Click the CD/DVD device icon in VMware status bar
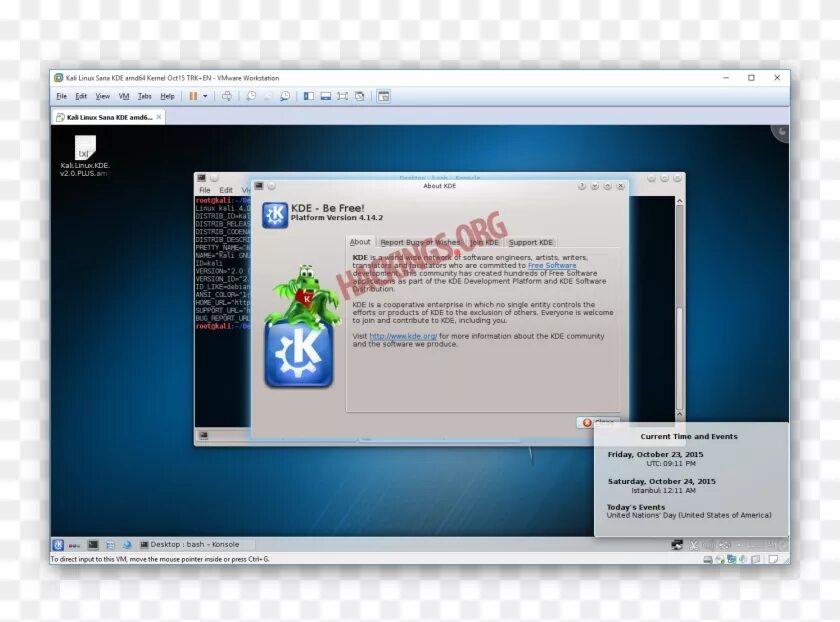The height and width of the screenshot is (622, 840). point(719,559)
